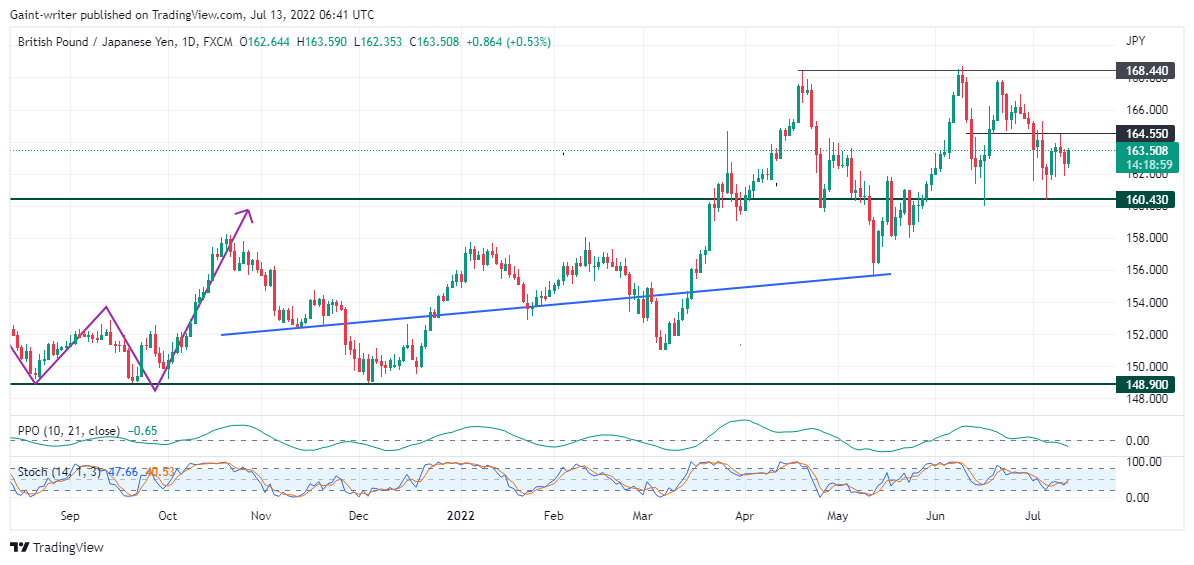Click the 148.000 price axis tick

pos(1146,398)
